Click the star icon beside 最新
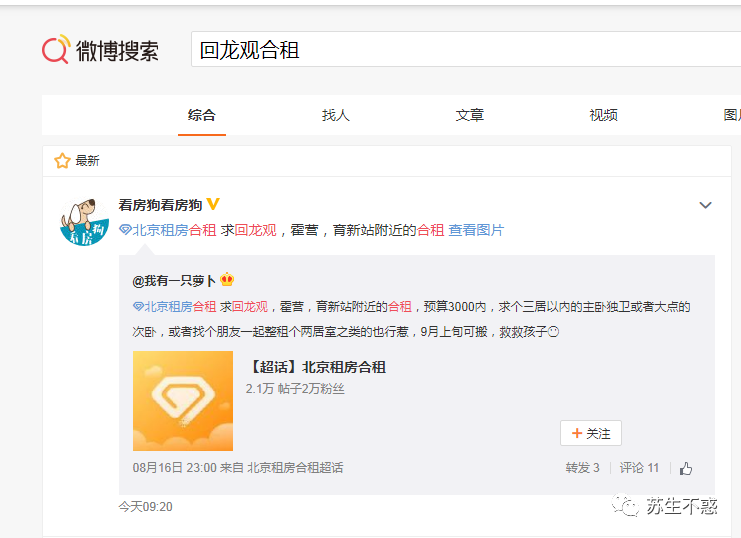Image resolution: width=741 pixels, height=538 pixels. [x=62, y=161]
